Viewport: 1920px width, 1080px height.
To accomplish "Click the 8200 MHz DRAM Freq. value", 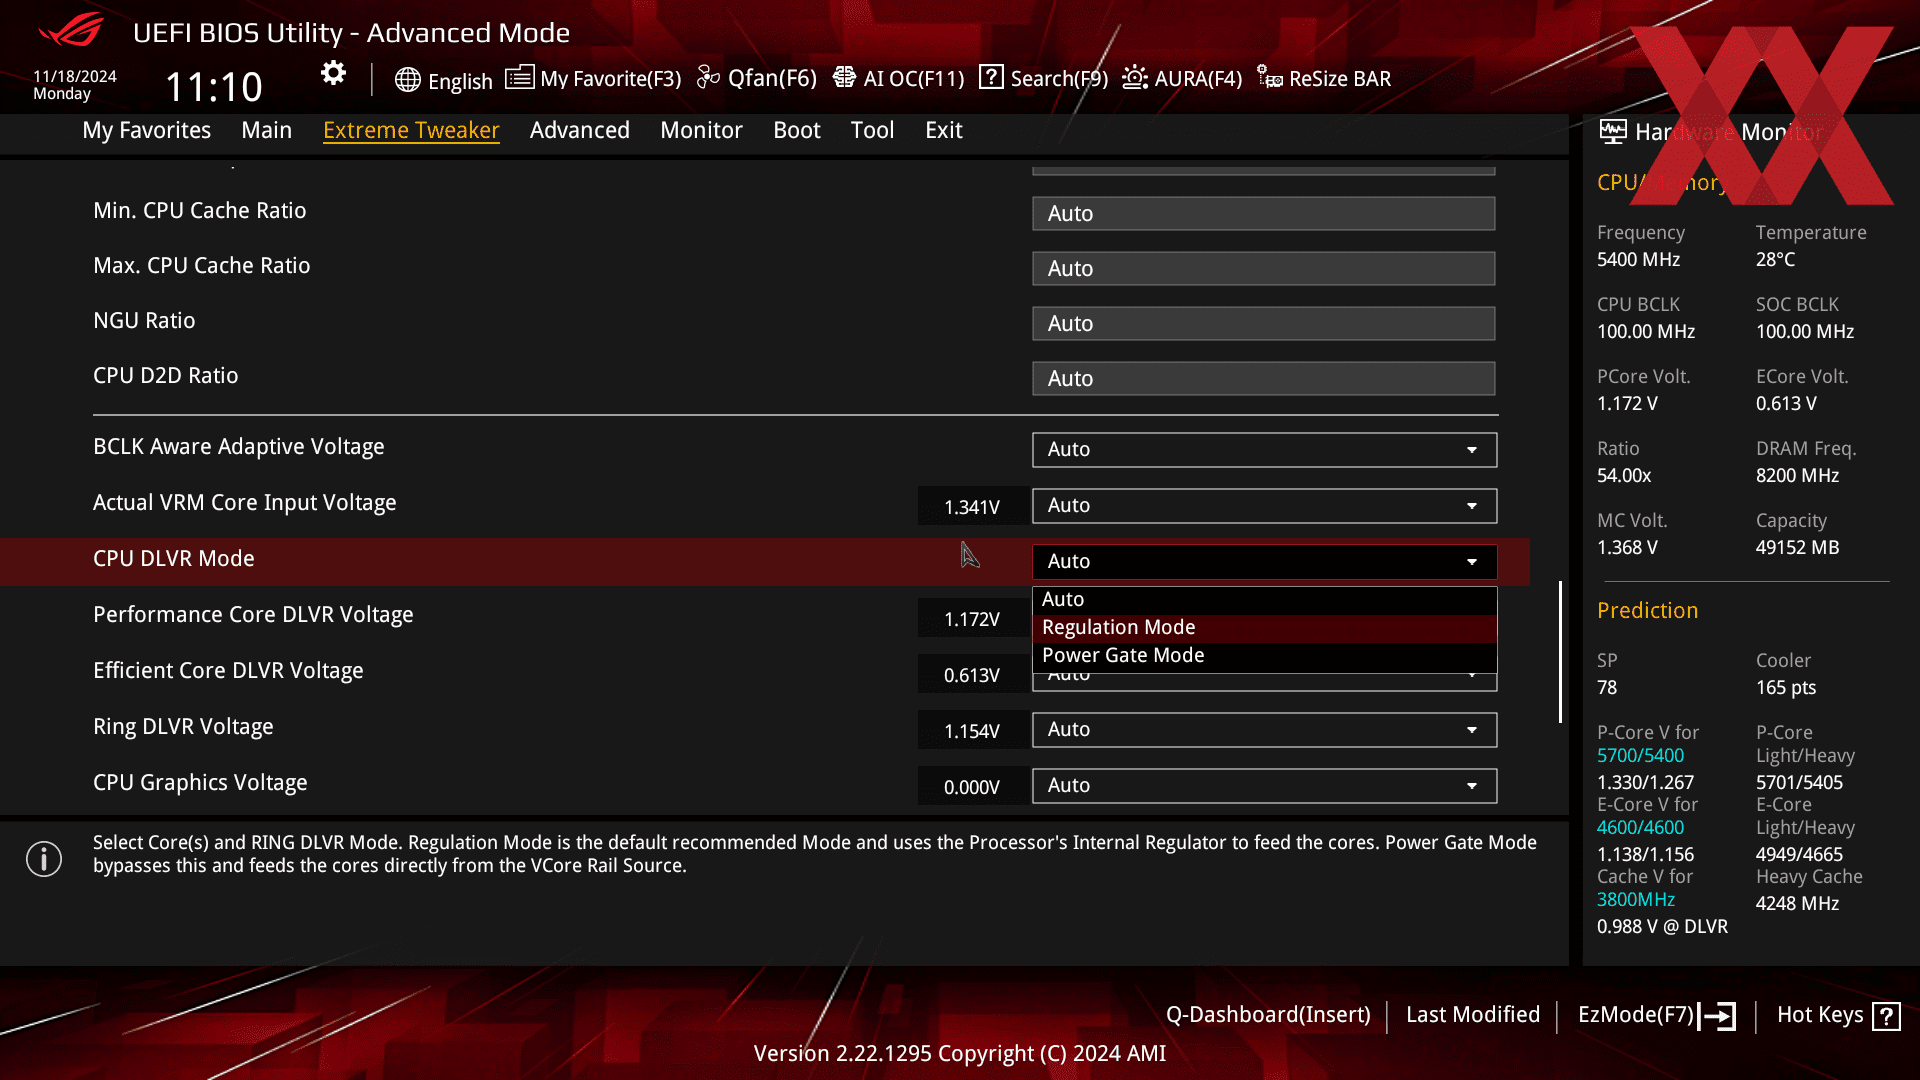I will pos(1797,476).
